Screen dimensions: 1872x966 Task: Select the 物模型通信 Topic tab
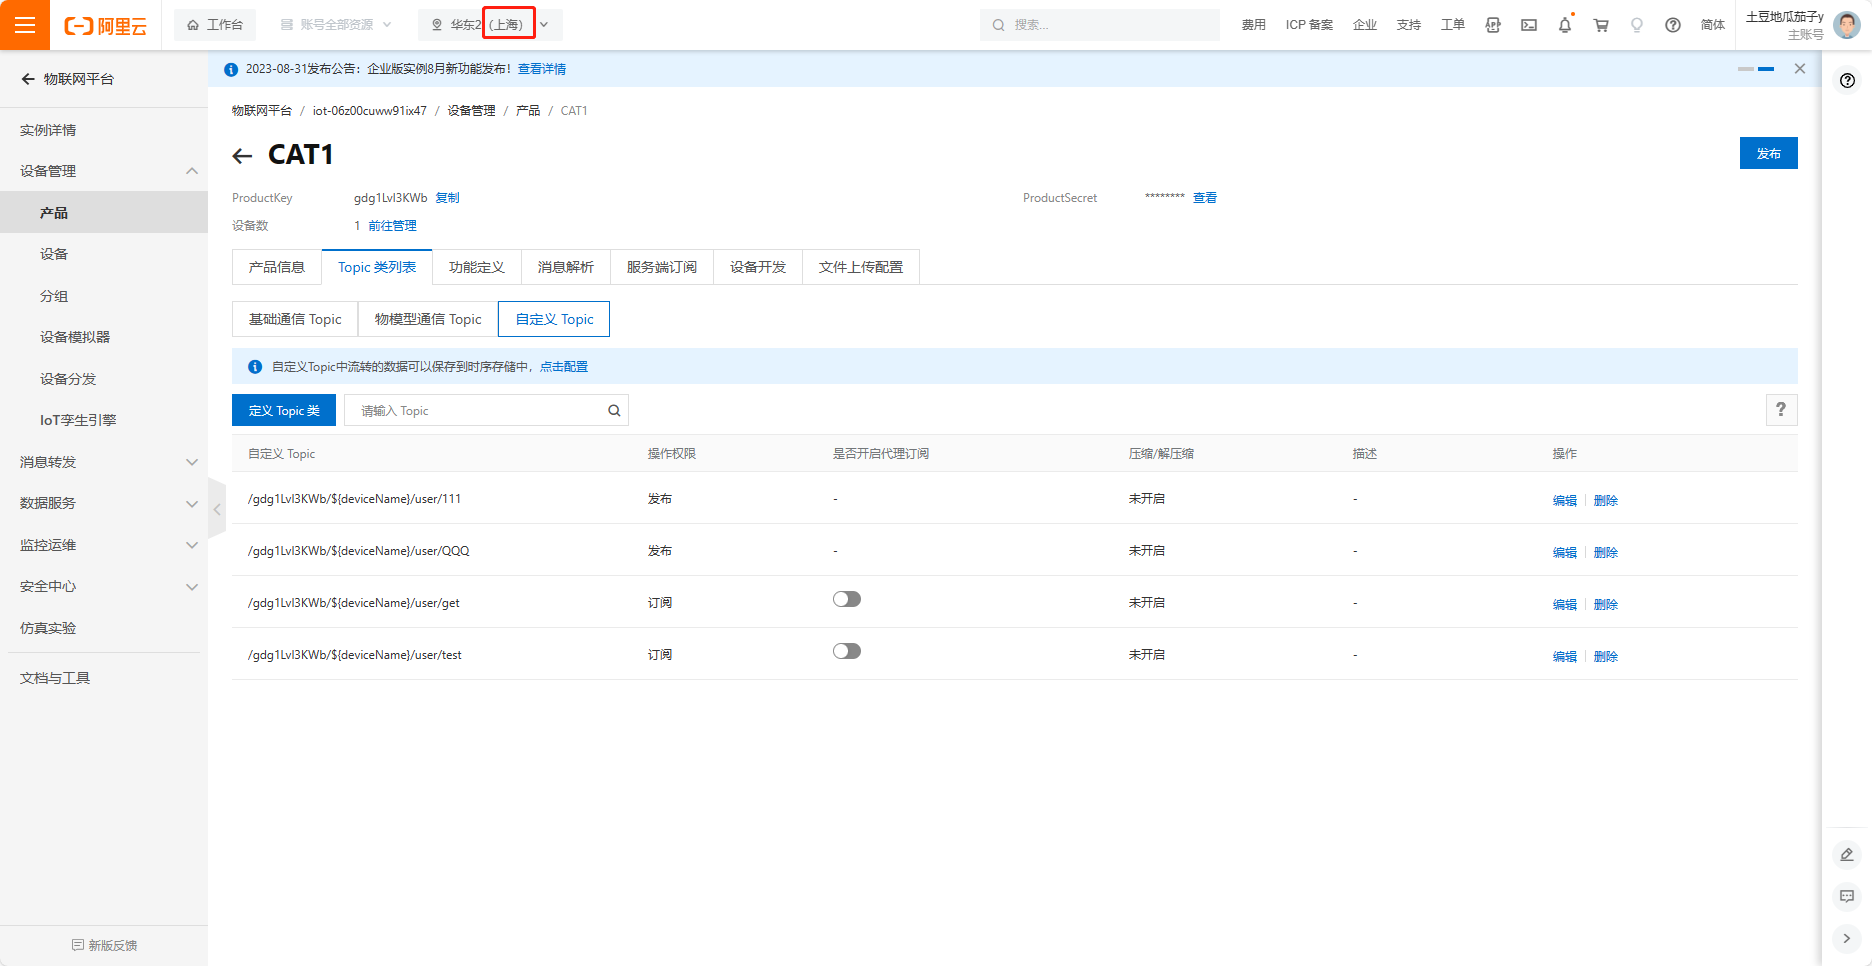(x=428, y=319)
